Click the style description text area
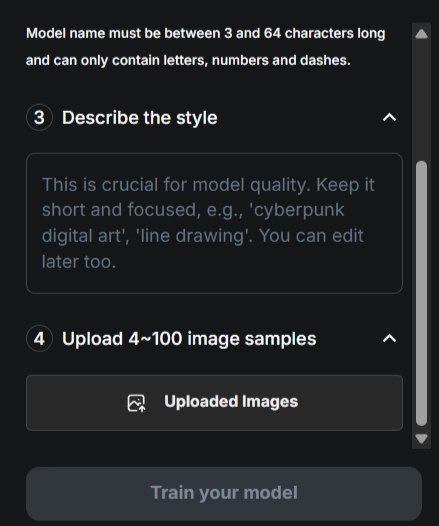The width and height of the screenshot is (439, 526). tap(214, 223)
